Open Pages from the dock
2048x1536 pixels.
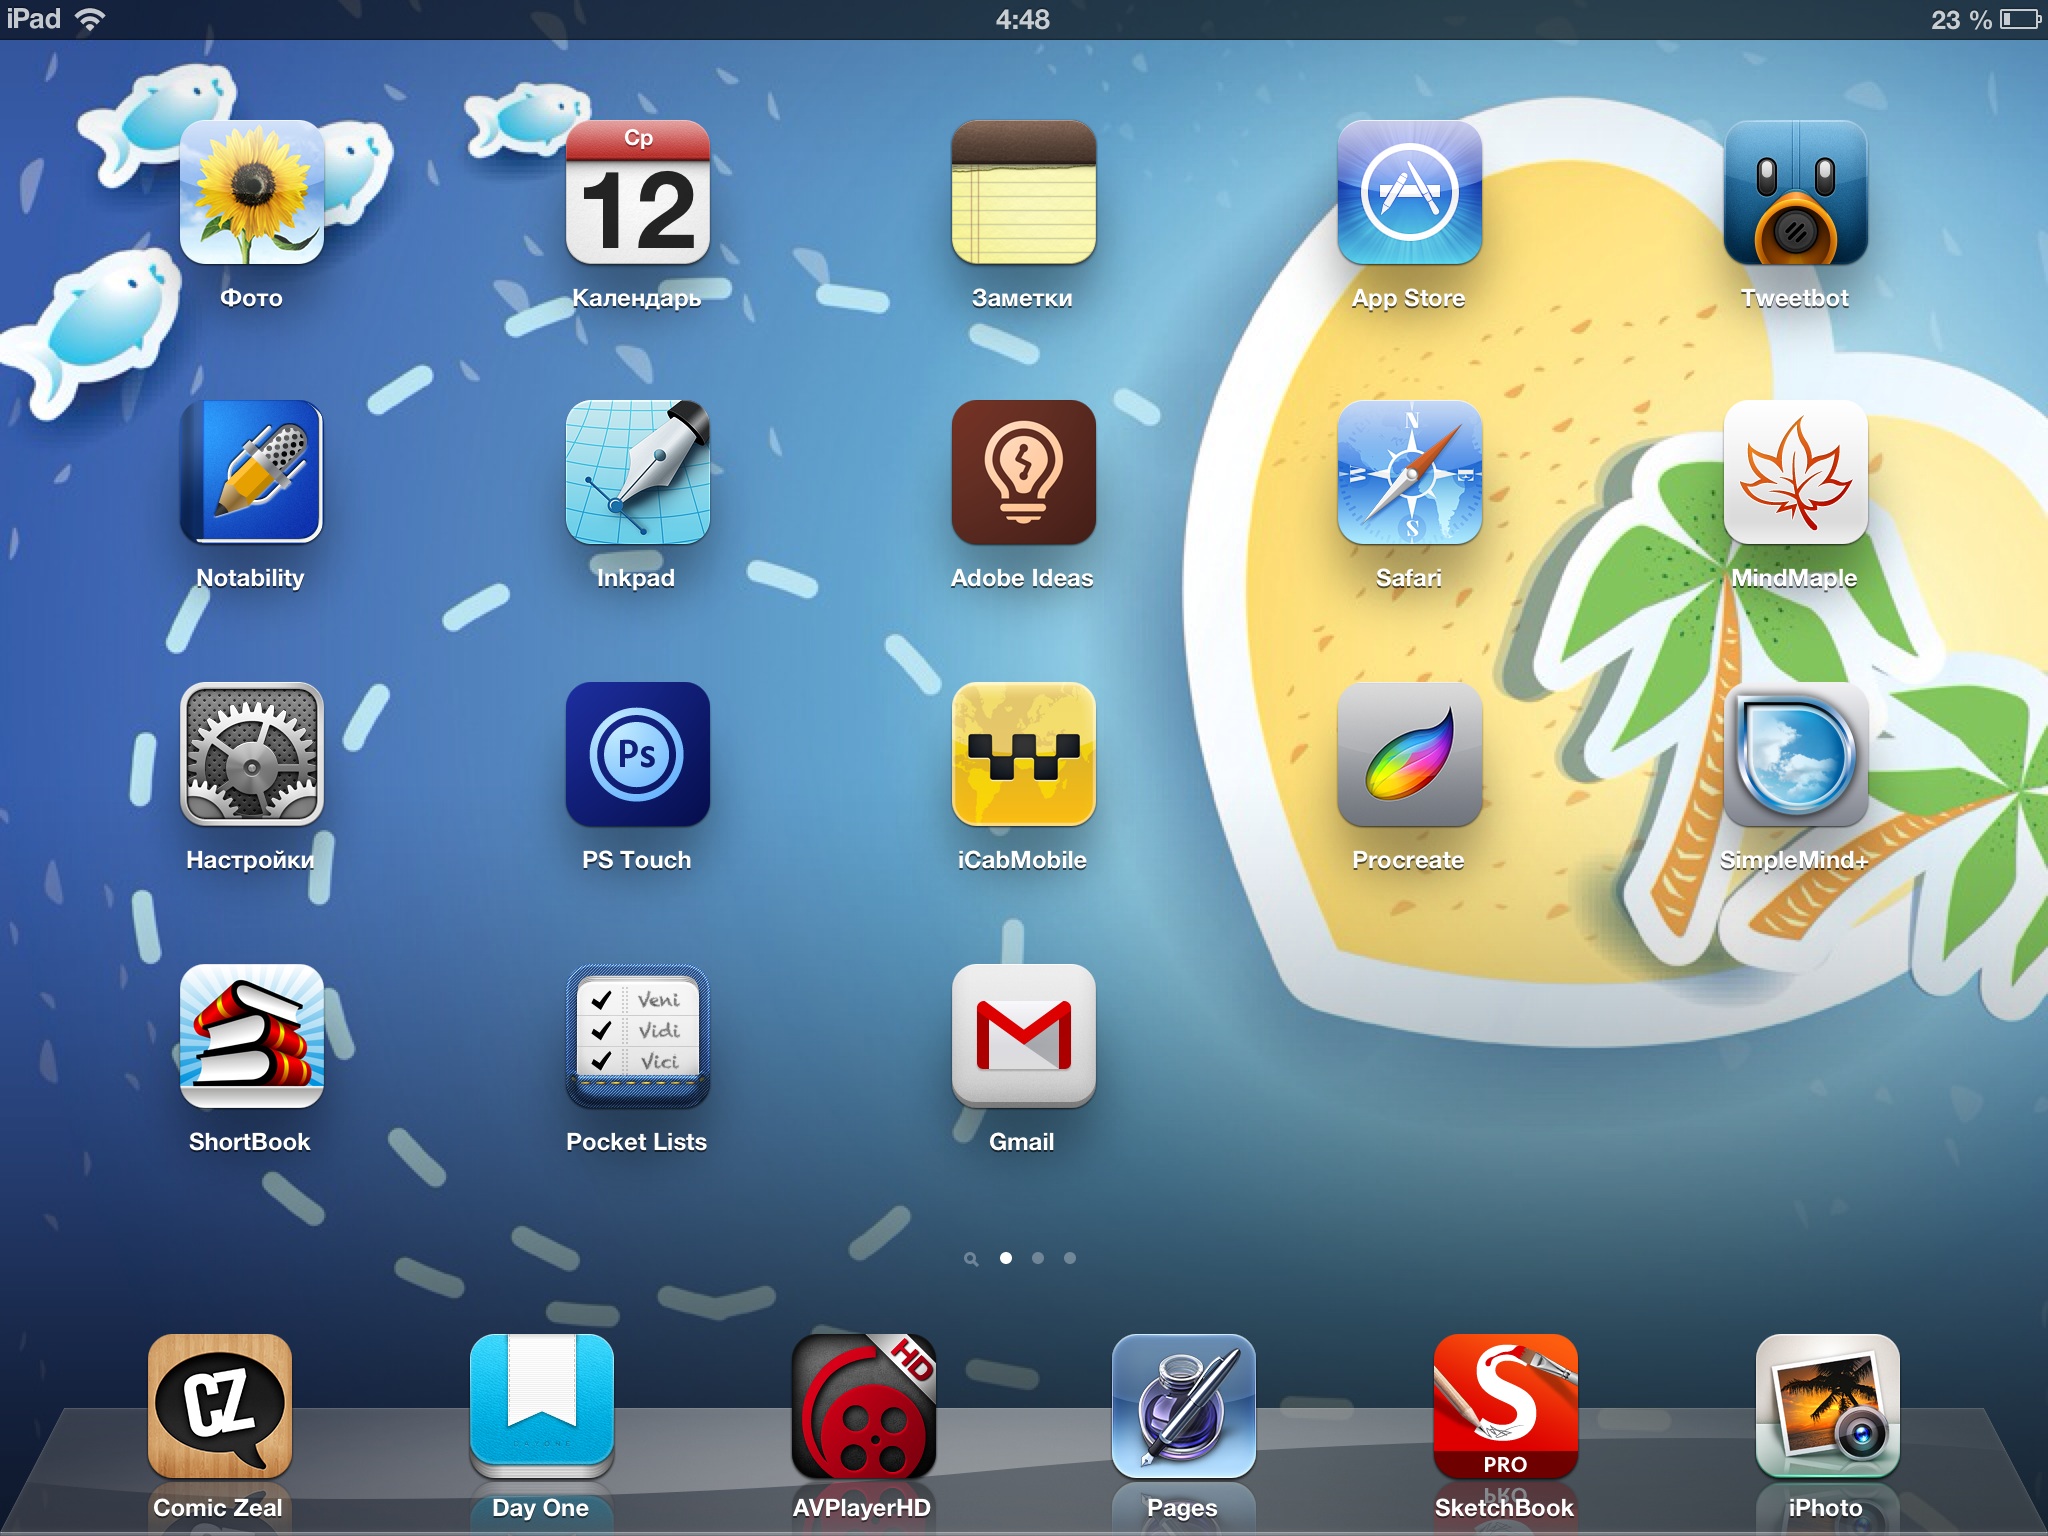[x=1184, y=1406]
